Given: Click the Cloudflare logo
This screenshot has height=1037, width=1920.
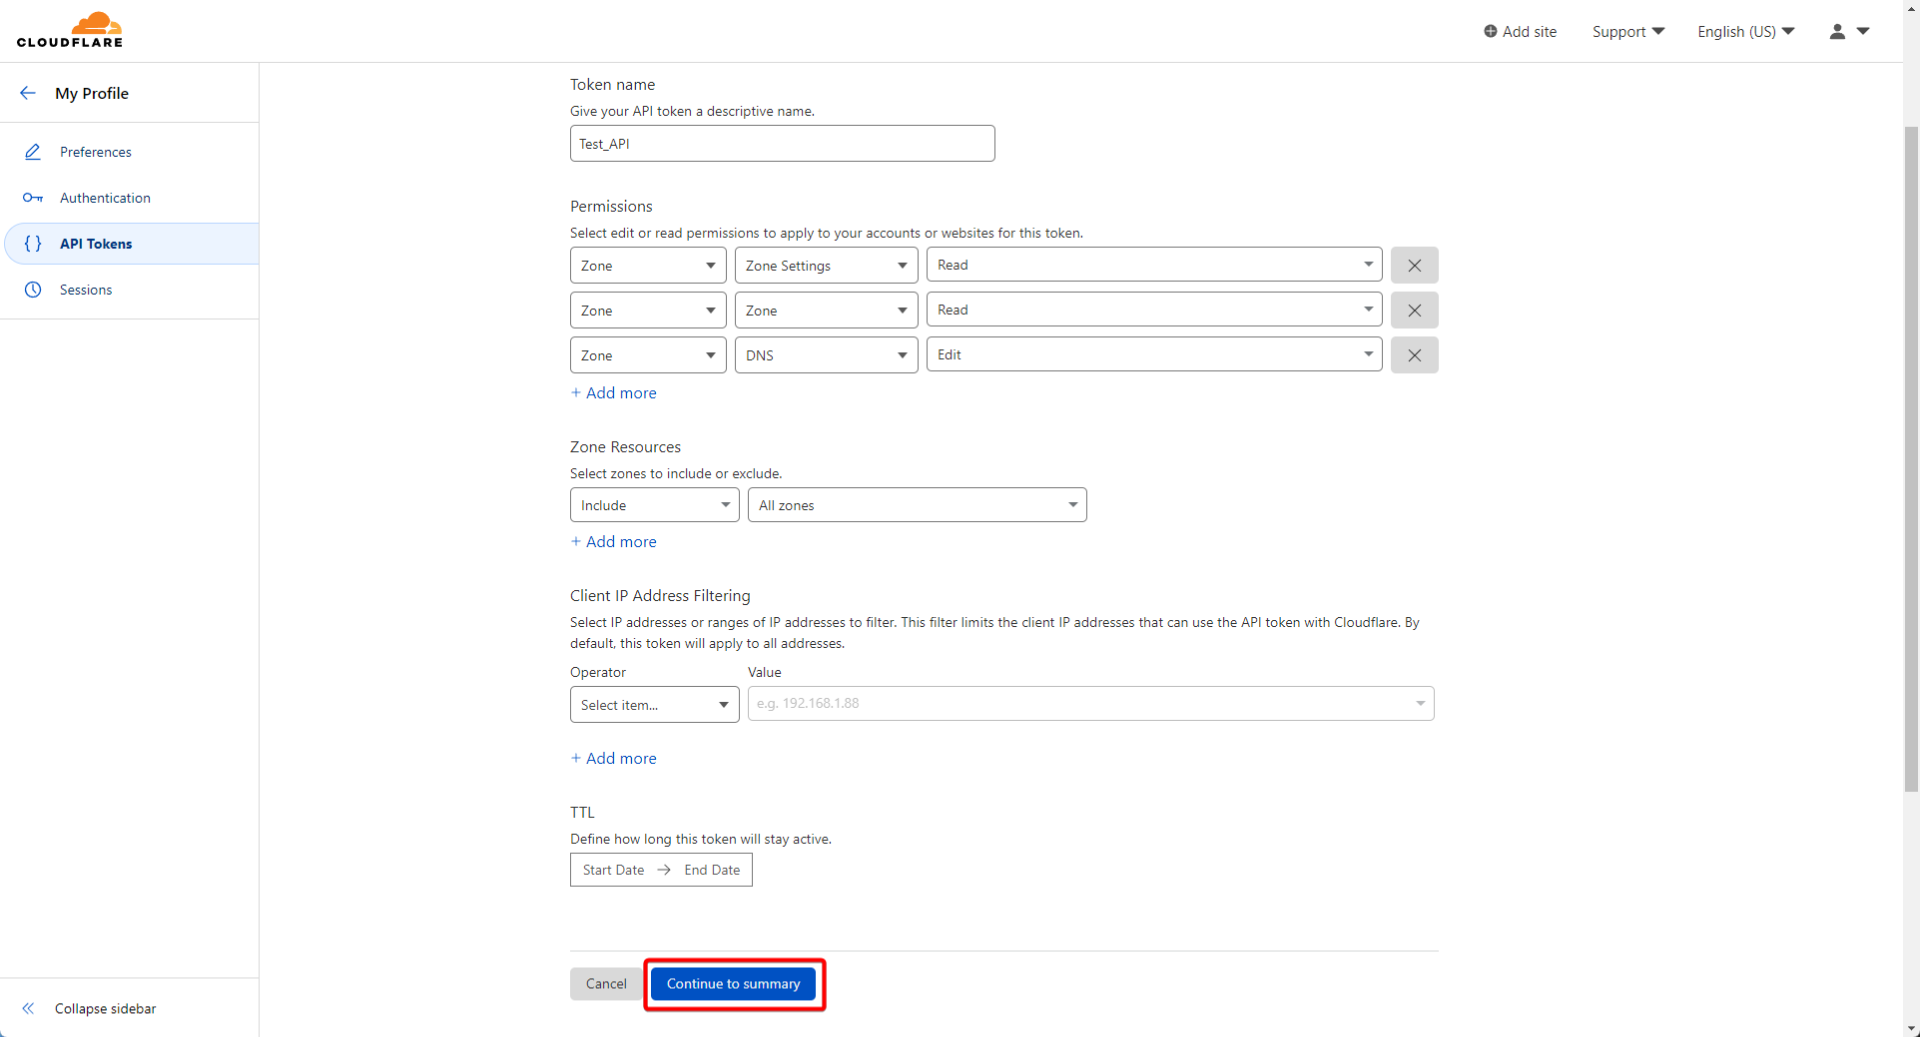Looking at the screenshot, I should point(70,30).
